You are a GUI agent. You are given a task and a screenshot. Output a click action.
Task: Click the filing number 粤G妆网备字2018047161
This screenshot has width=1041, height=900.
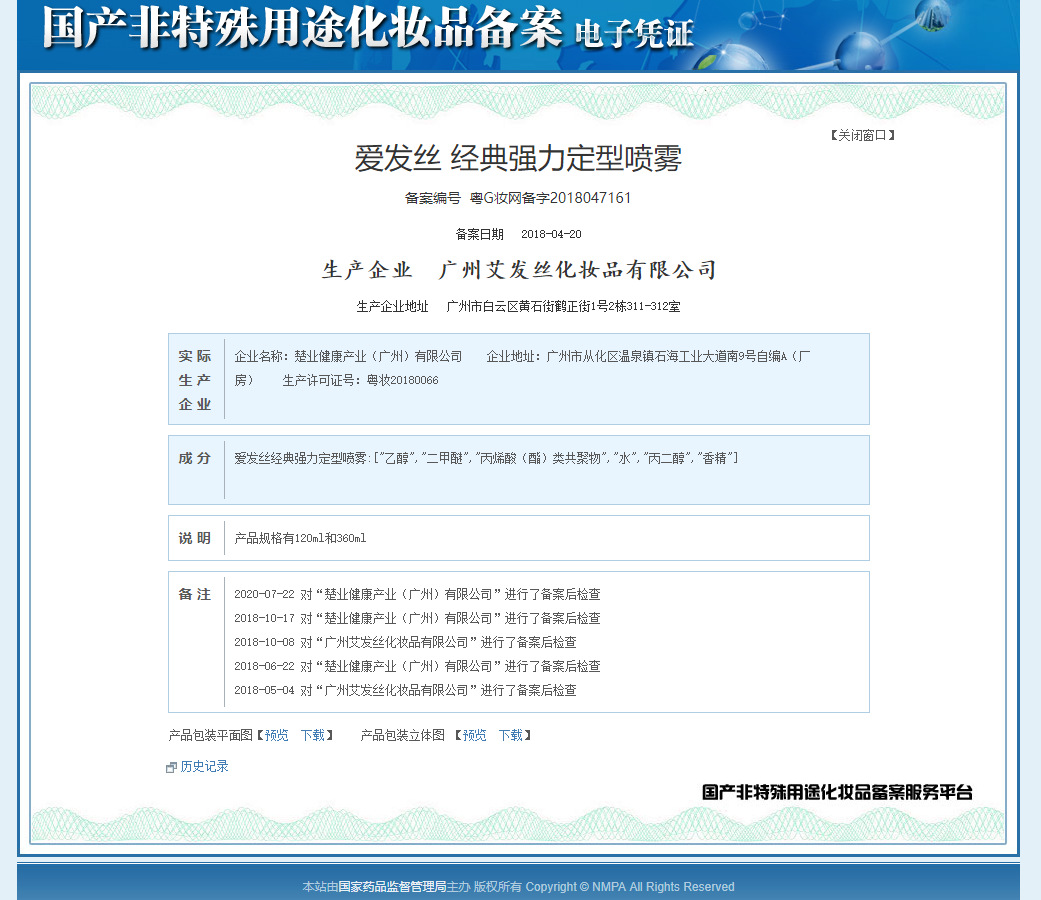coord(550,198)
